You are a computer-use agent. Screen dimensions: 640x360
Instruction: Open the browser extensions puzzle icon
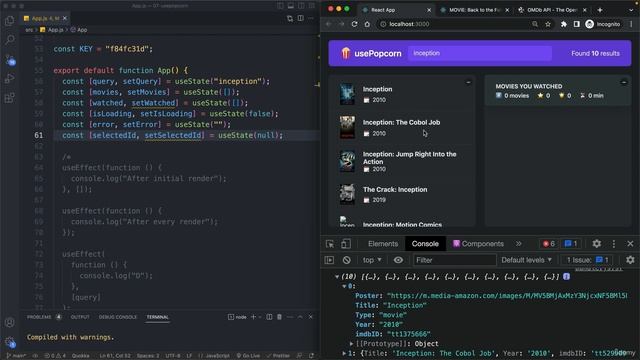(563, 24)
